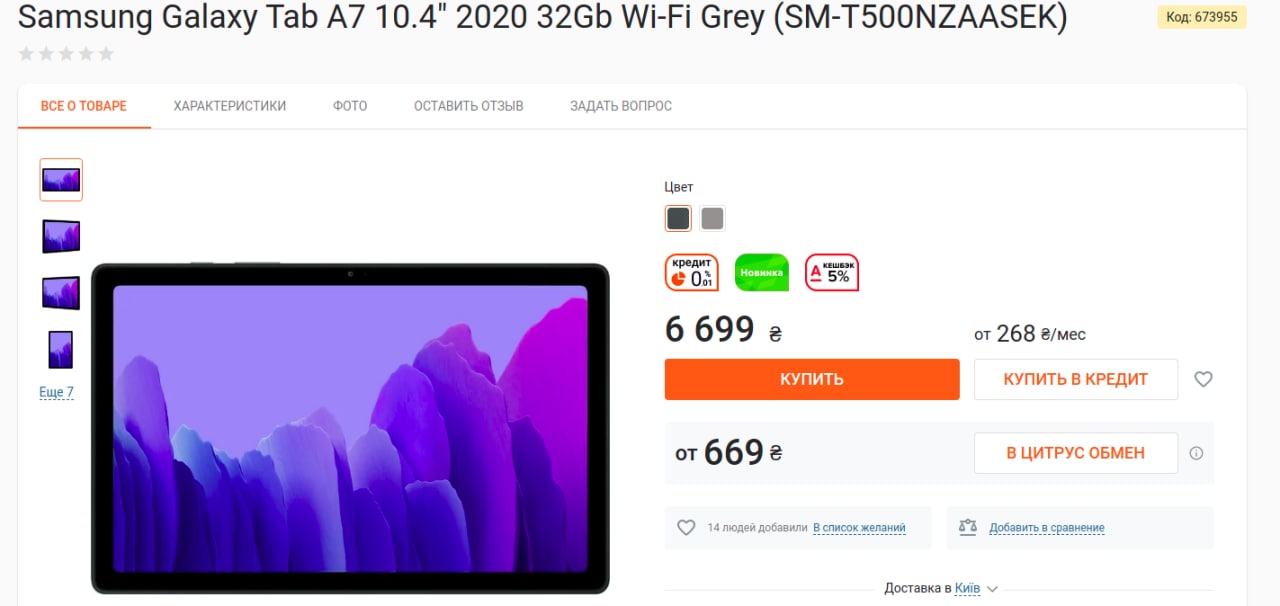Select the second tablet thumbnail image
Viewport: 1280px width, 606px height.
pyautogui.click(x=61, y=236)
